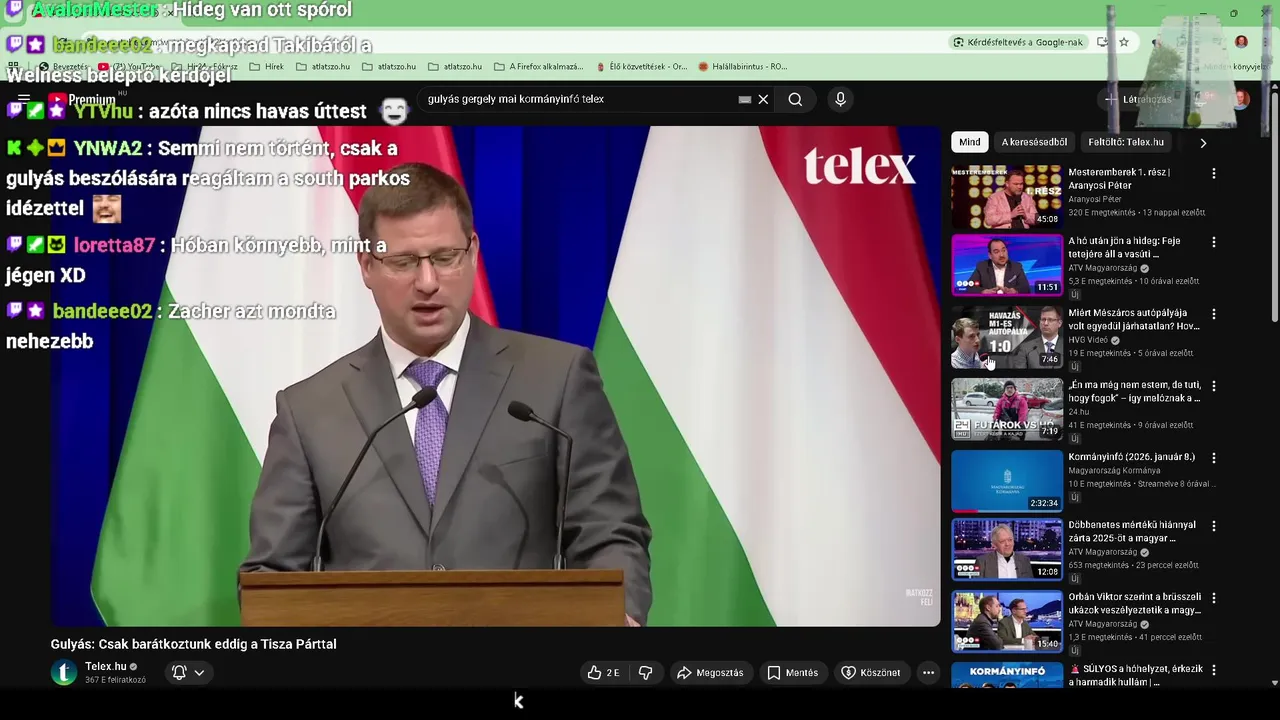Open 'Mesteremberek 1. rész' video thumbnail

coord(1007,196)
